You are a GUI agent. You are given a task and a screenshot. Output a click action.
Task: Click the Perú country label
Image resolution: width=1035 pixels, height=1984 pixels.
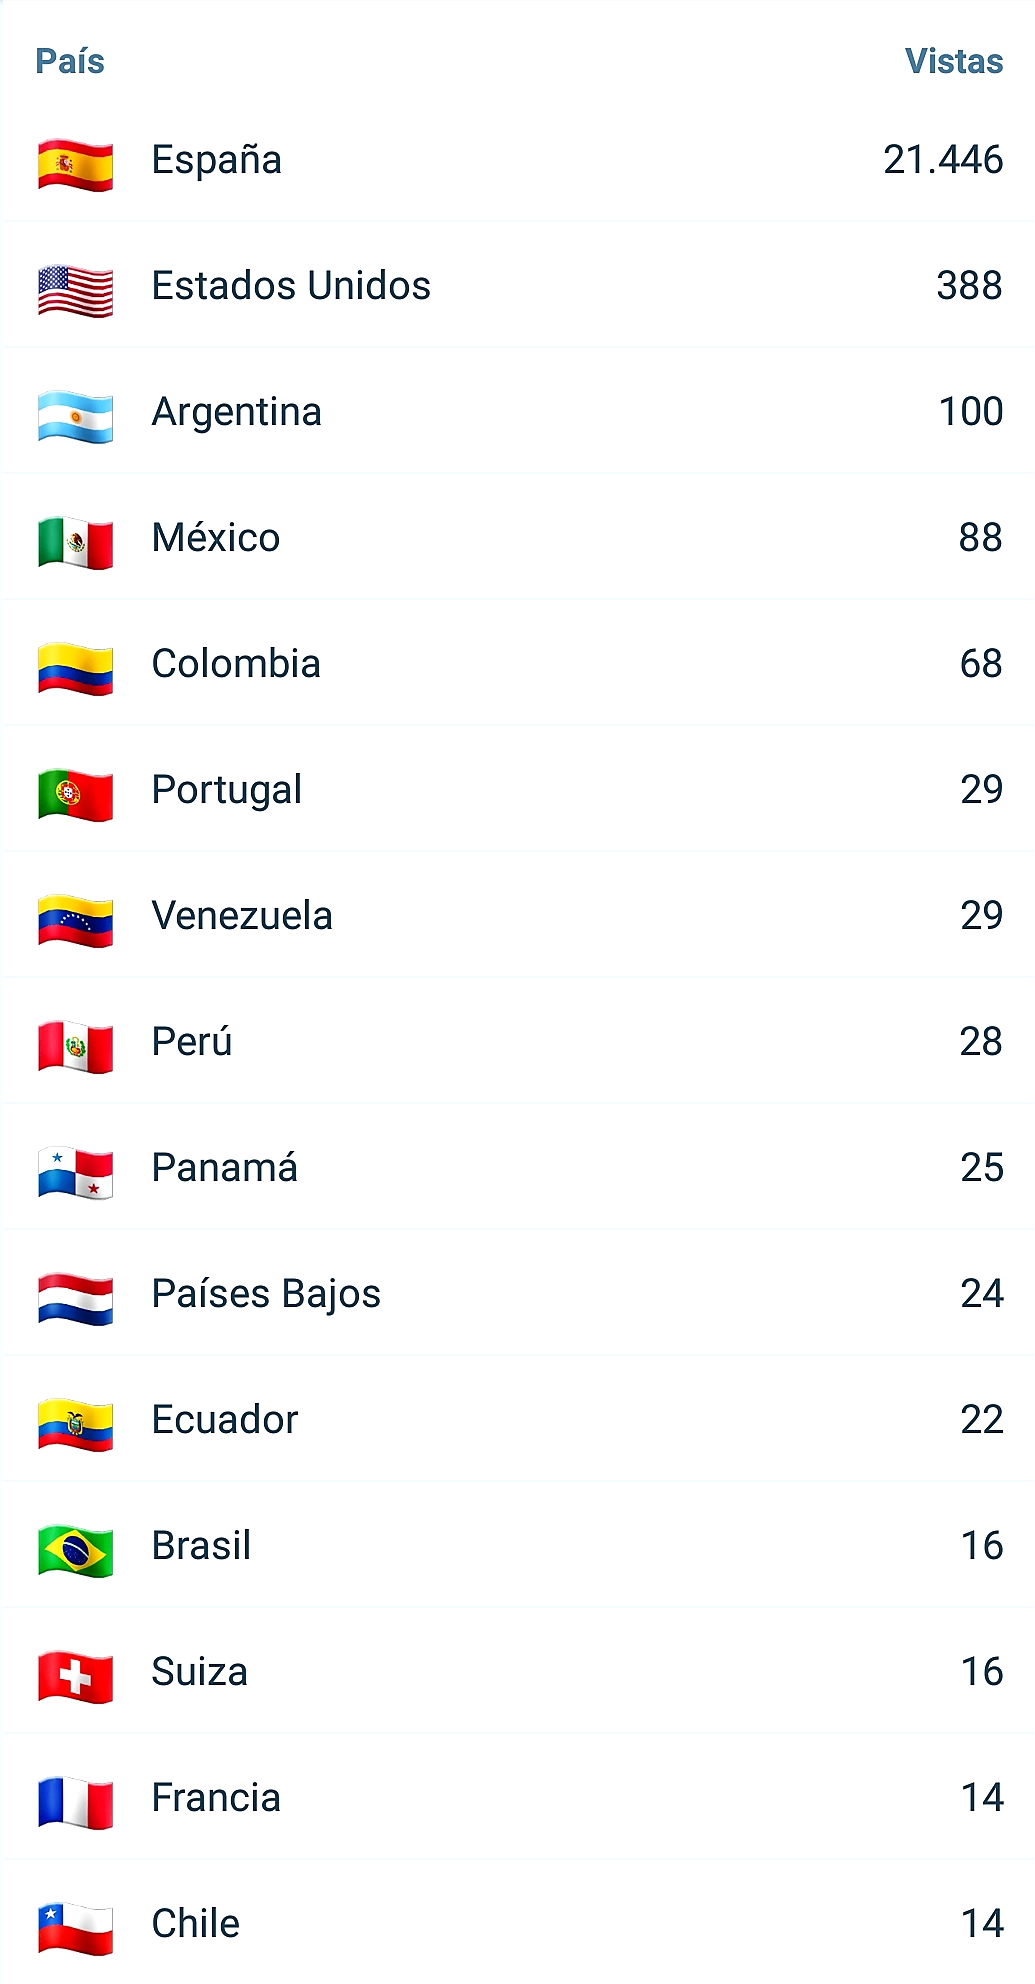[192, 1042]
